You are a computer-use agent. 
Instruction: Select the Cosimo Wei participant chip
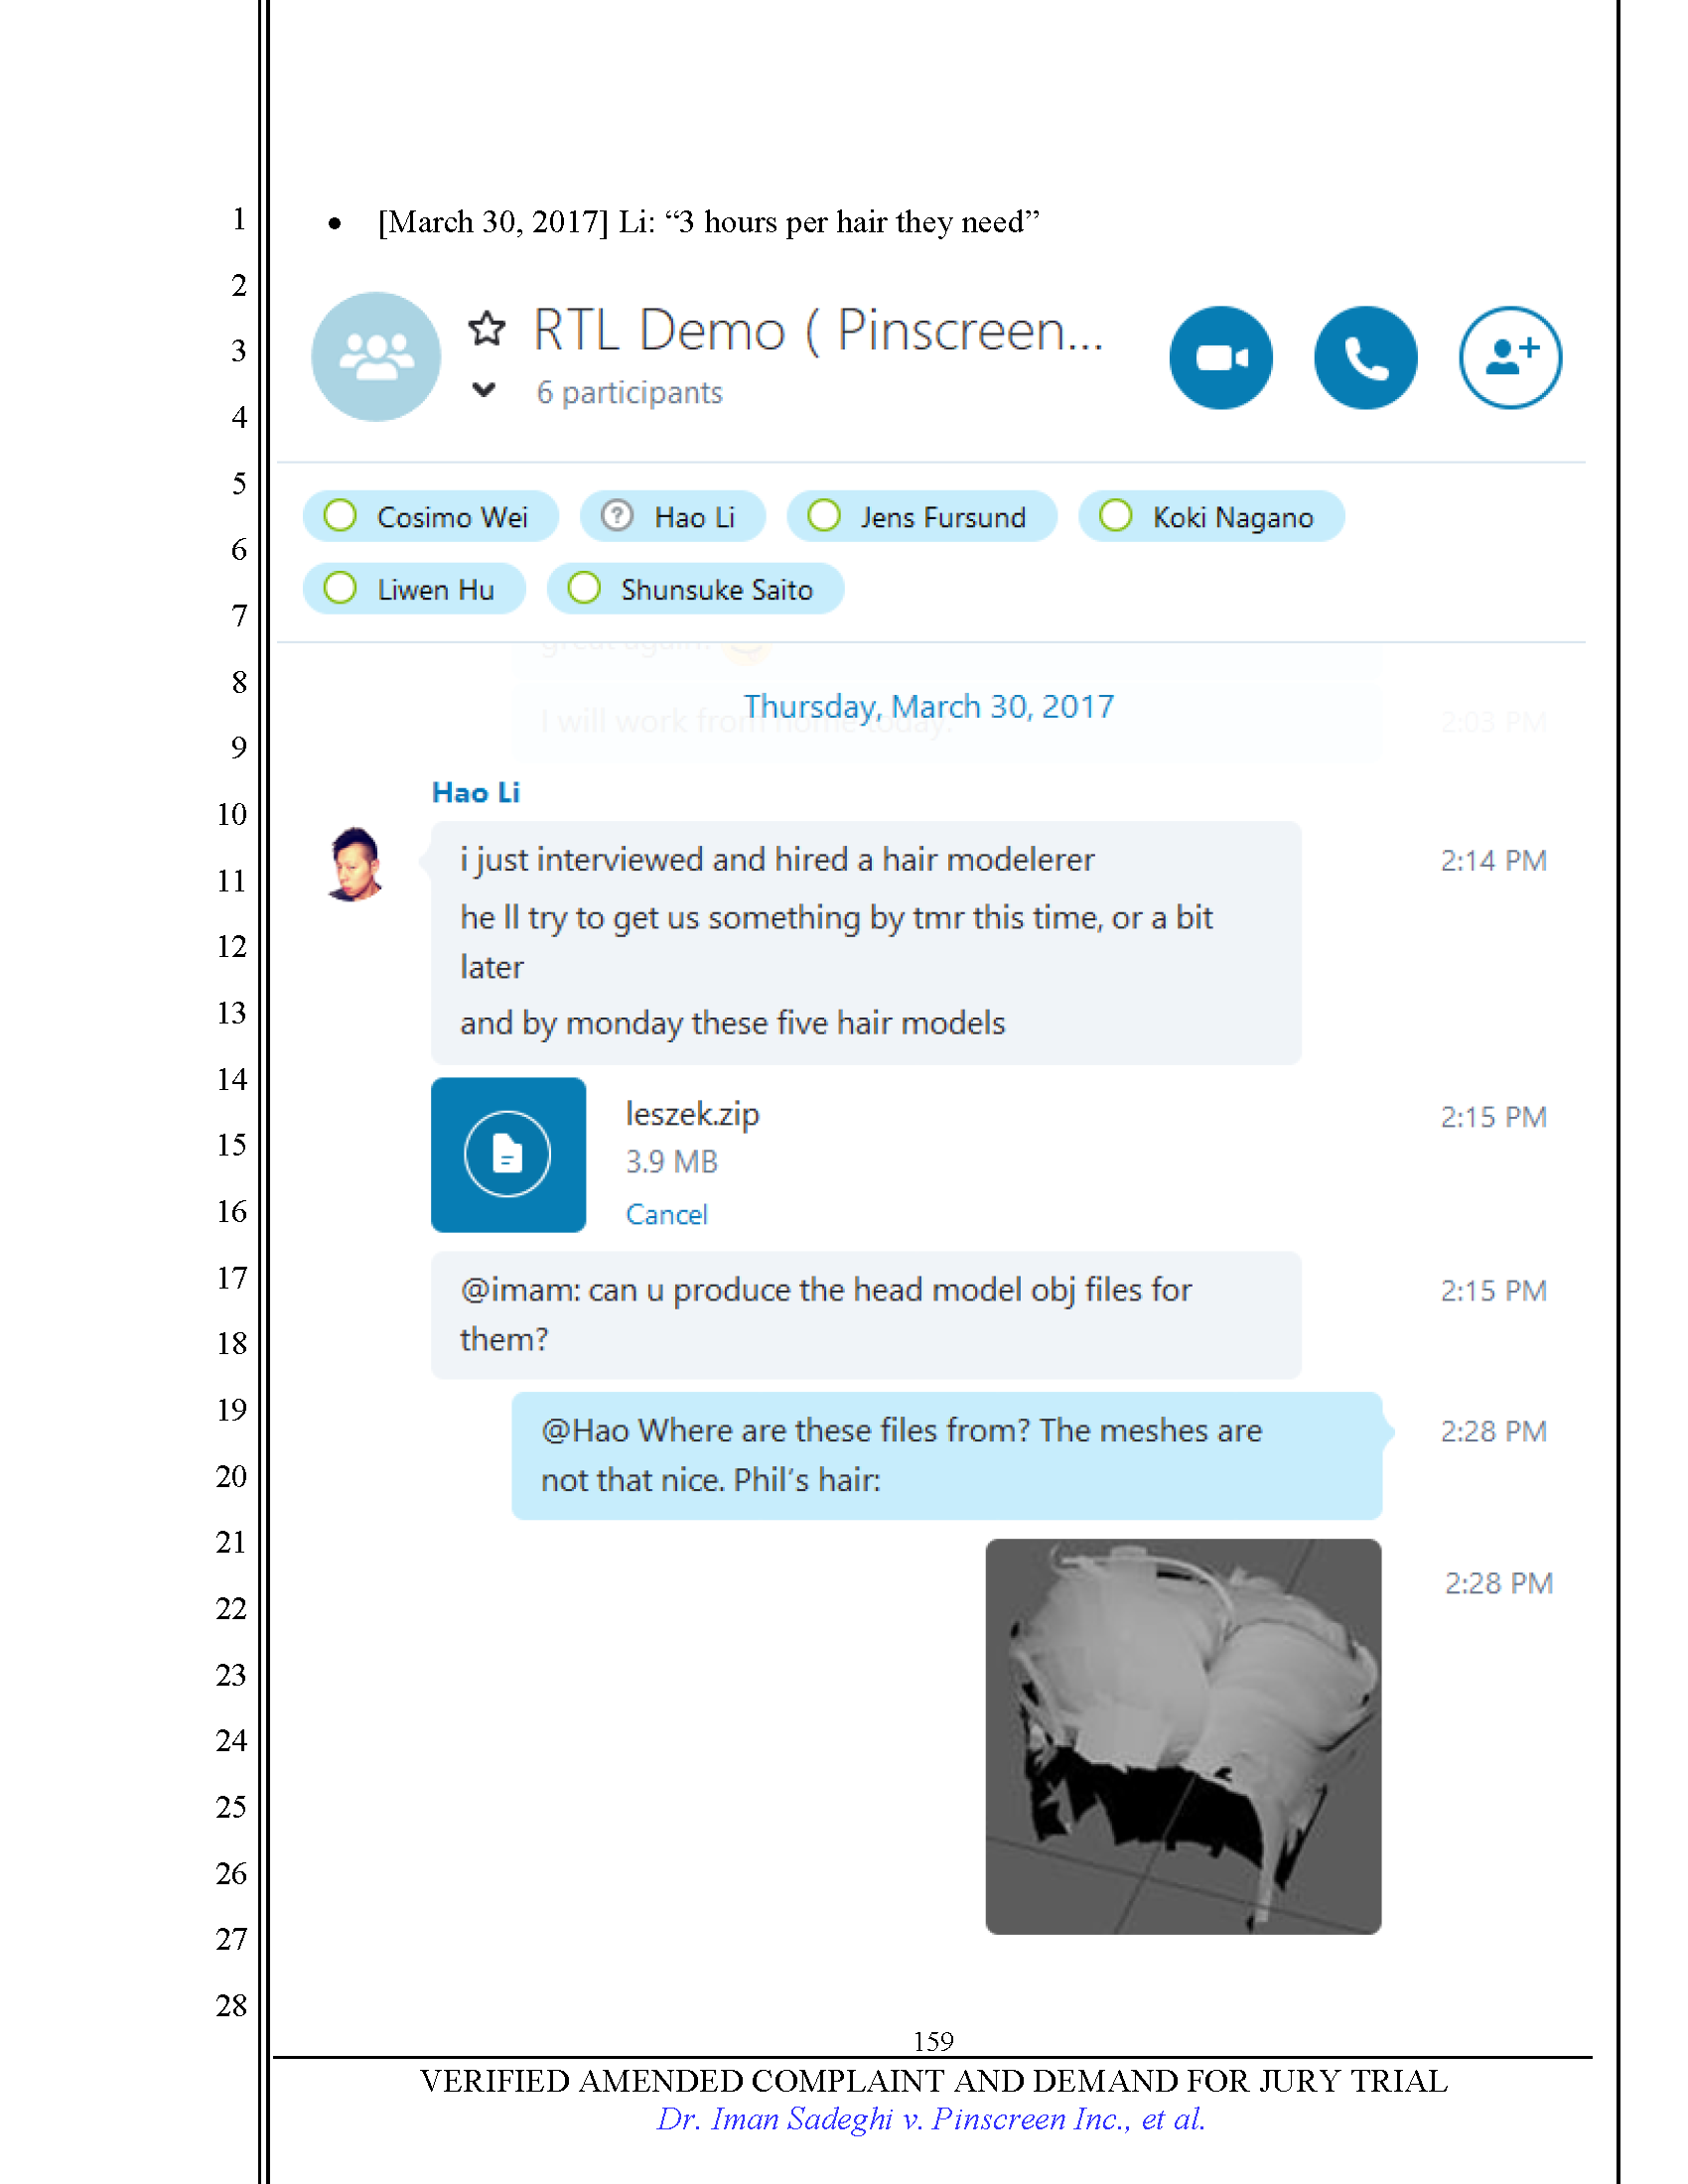tap(431, 517)
